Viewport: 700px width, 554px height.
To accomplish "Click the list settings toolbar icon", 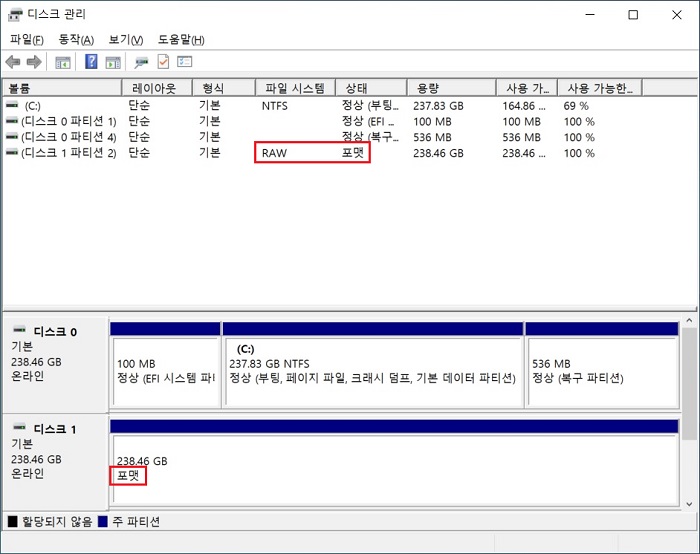I will click(184, 62).
